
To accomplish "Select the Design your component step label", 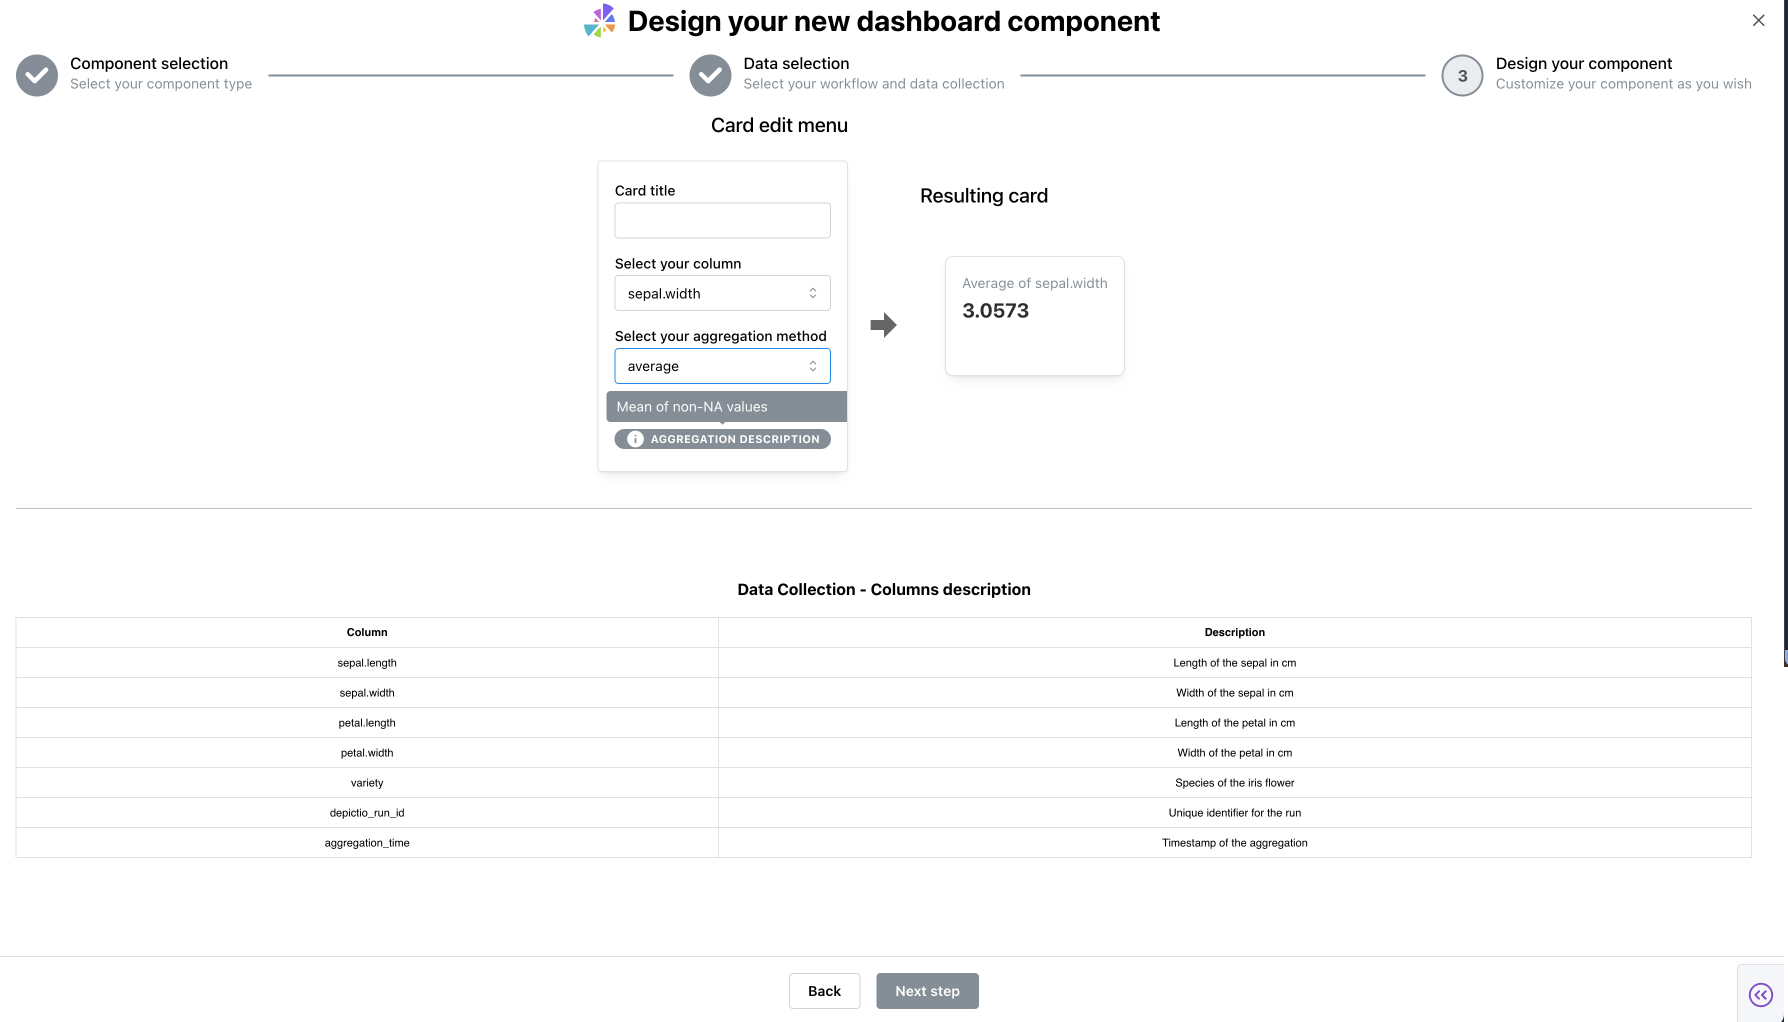I will click(1583, 63).
